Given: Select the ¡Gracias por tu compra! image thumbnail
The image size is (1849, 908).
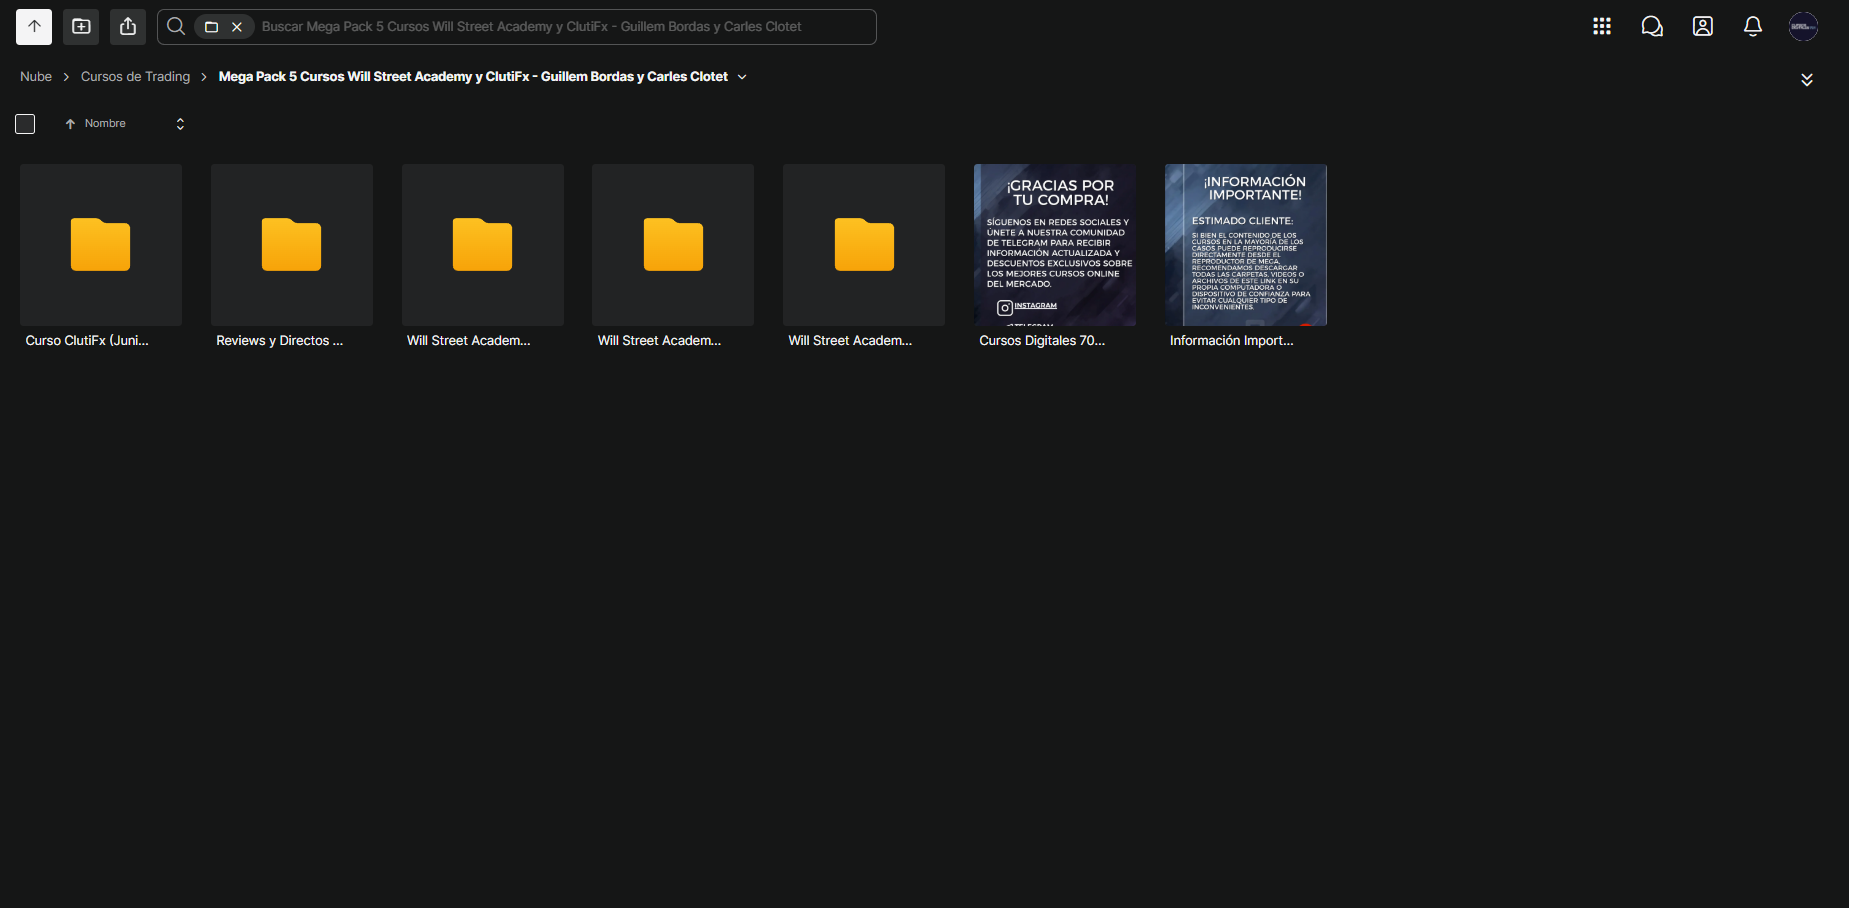Looking at the screenshot, I should 1055,245.
